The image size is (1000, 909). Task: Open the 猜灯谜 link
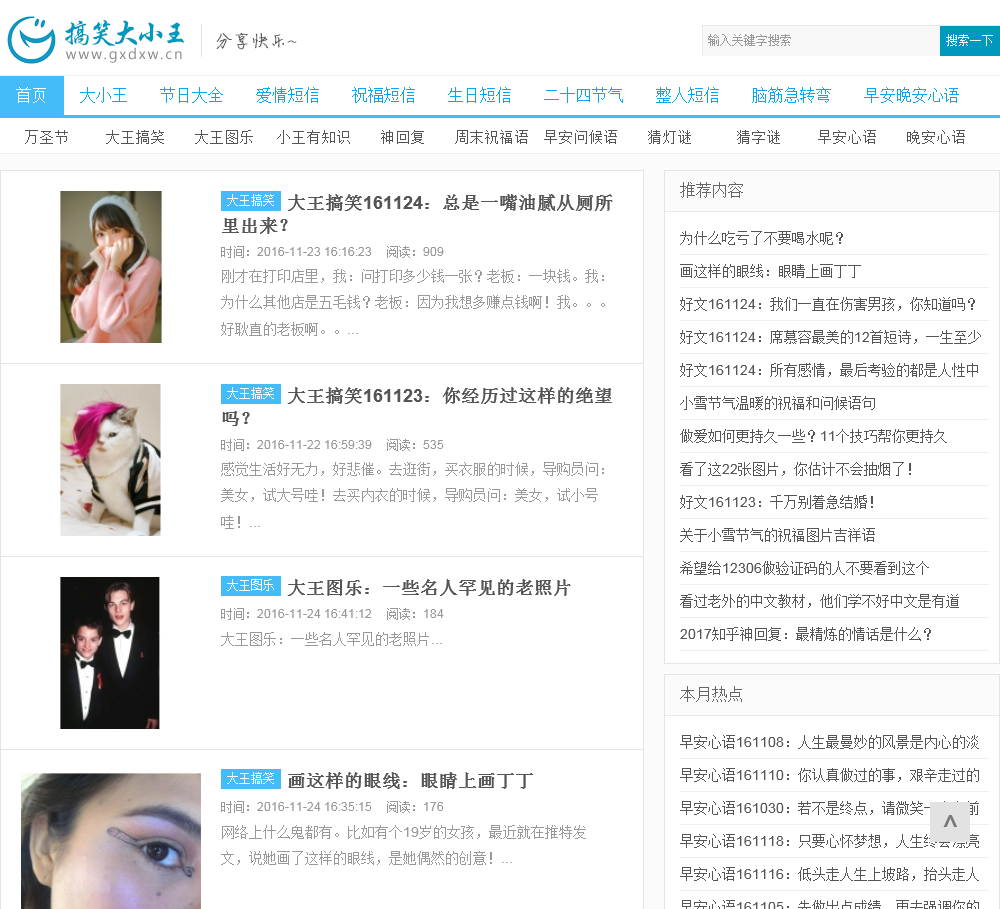click(x=670, y=137)
